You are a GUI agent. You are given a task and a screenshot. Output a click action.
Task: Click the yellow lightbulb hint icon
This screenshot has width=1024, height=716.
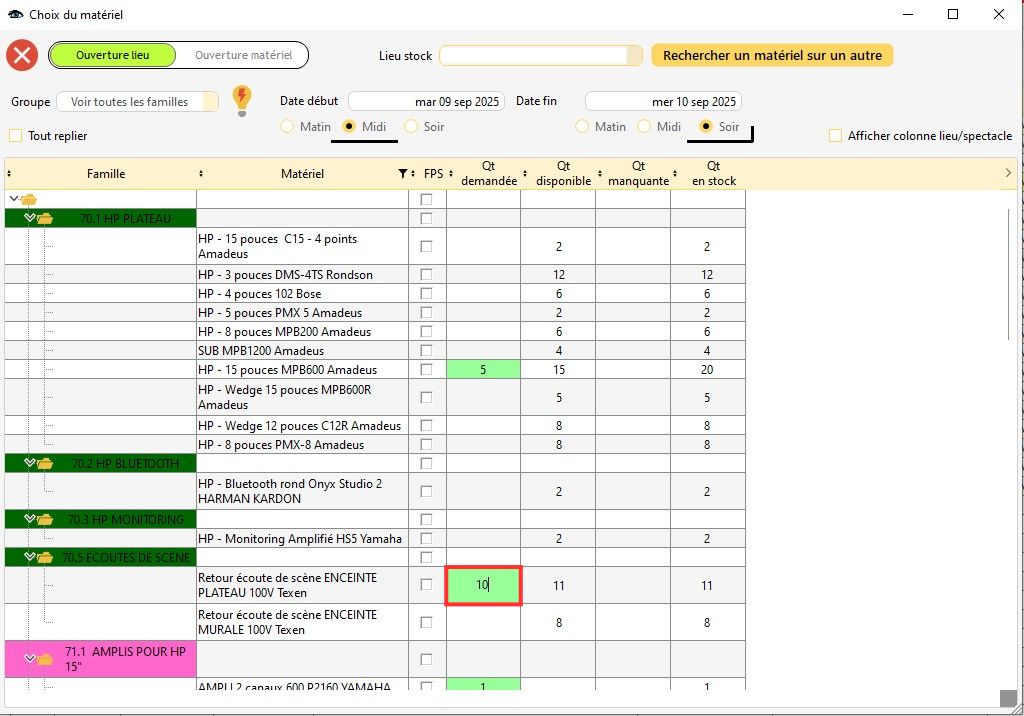point(241,100)
